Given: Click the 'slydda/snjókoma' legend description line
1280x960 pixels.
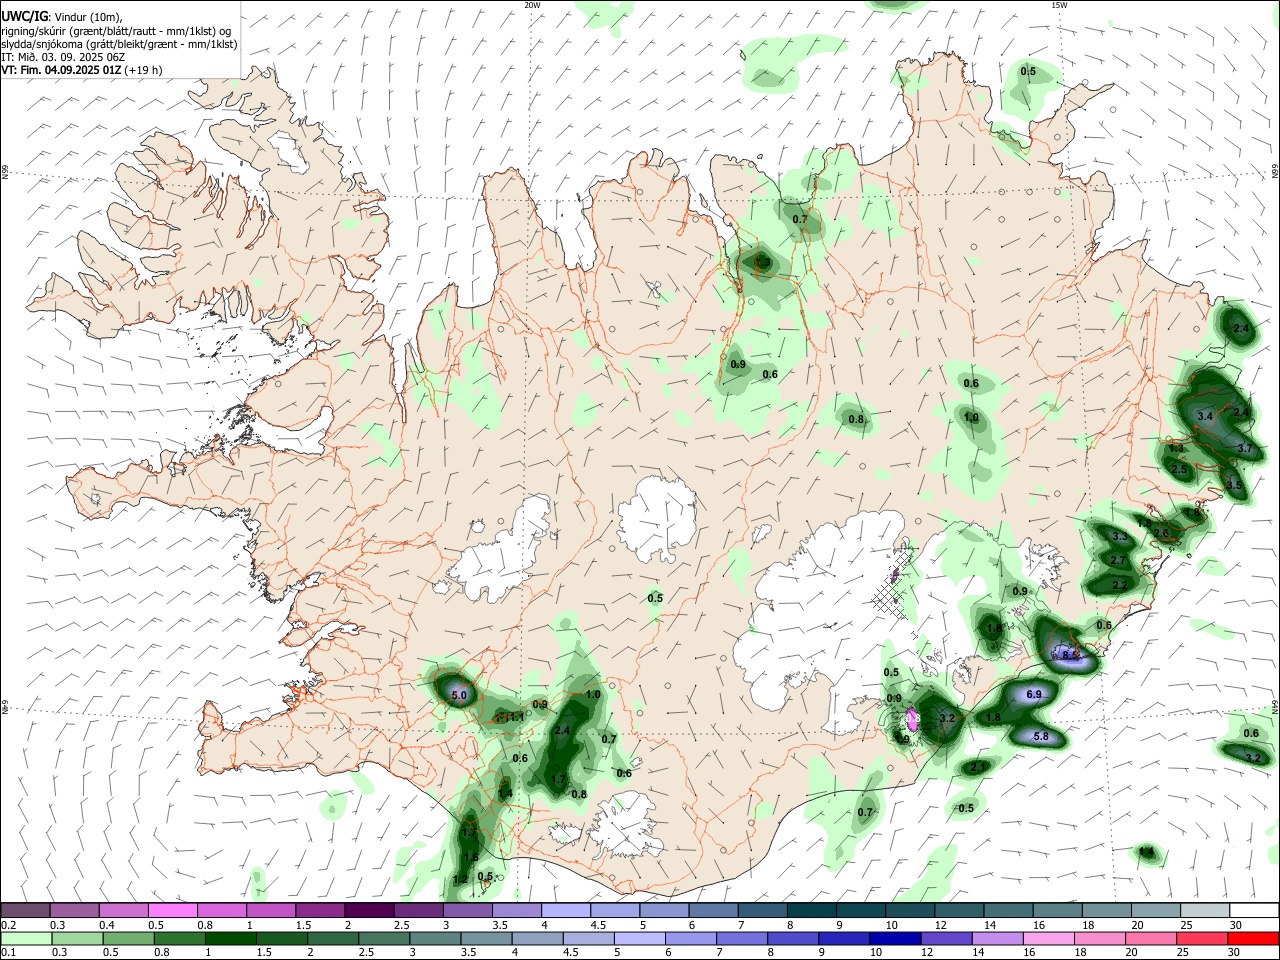Looking at the screenshot, I should coord(119,44).
